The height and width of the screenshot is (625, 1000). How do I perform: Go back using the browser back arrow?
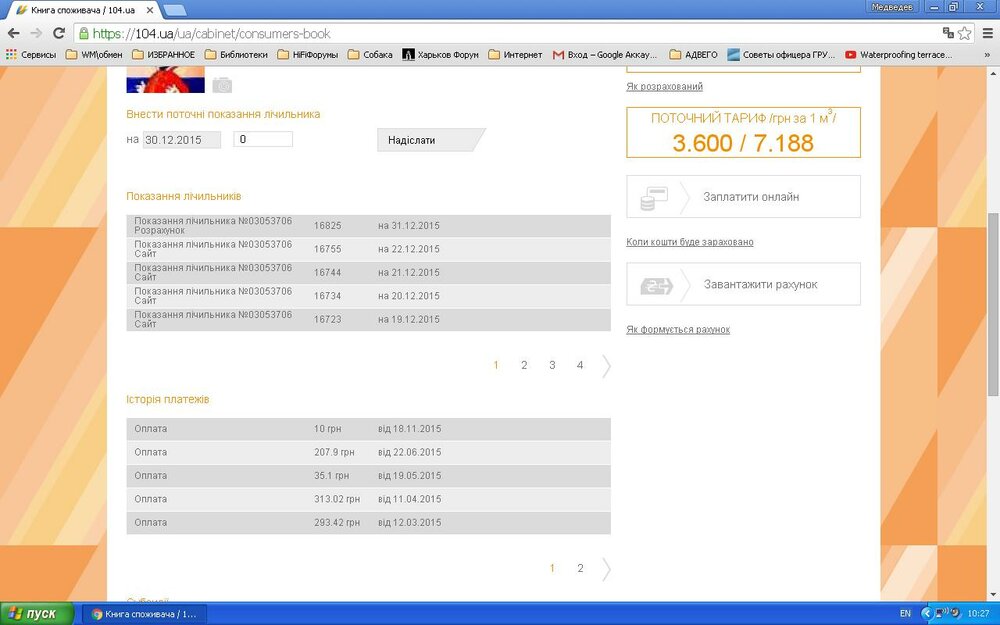[14, 33]
